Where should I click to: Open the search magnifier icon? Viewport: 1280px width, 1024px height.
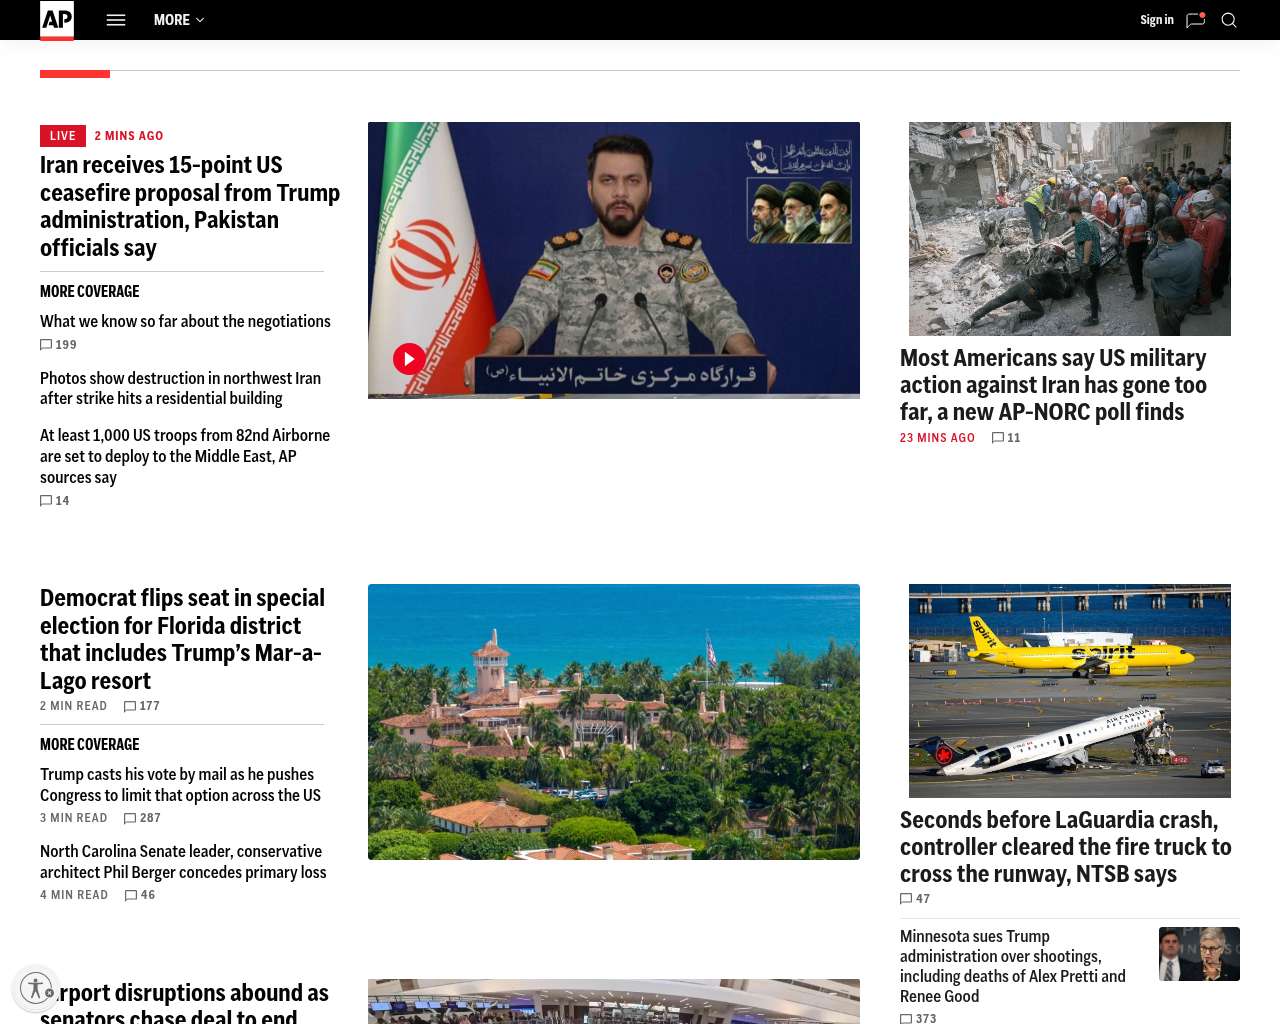click(1229, 20)
